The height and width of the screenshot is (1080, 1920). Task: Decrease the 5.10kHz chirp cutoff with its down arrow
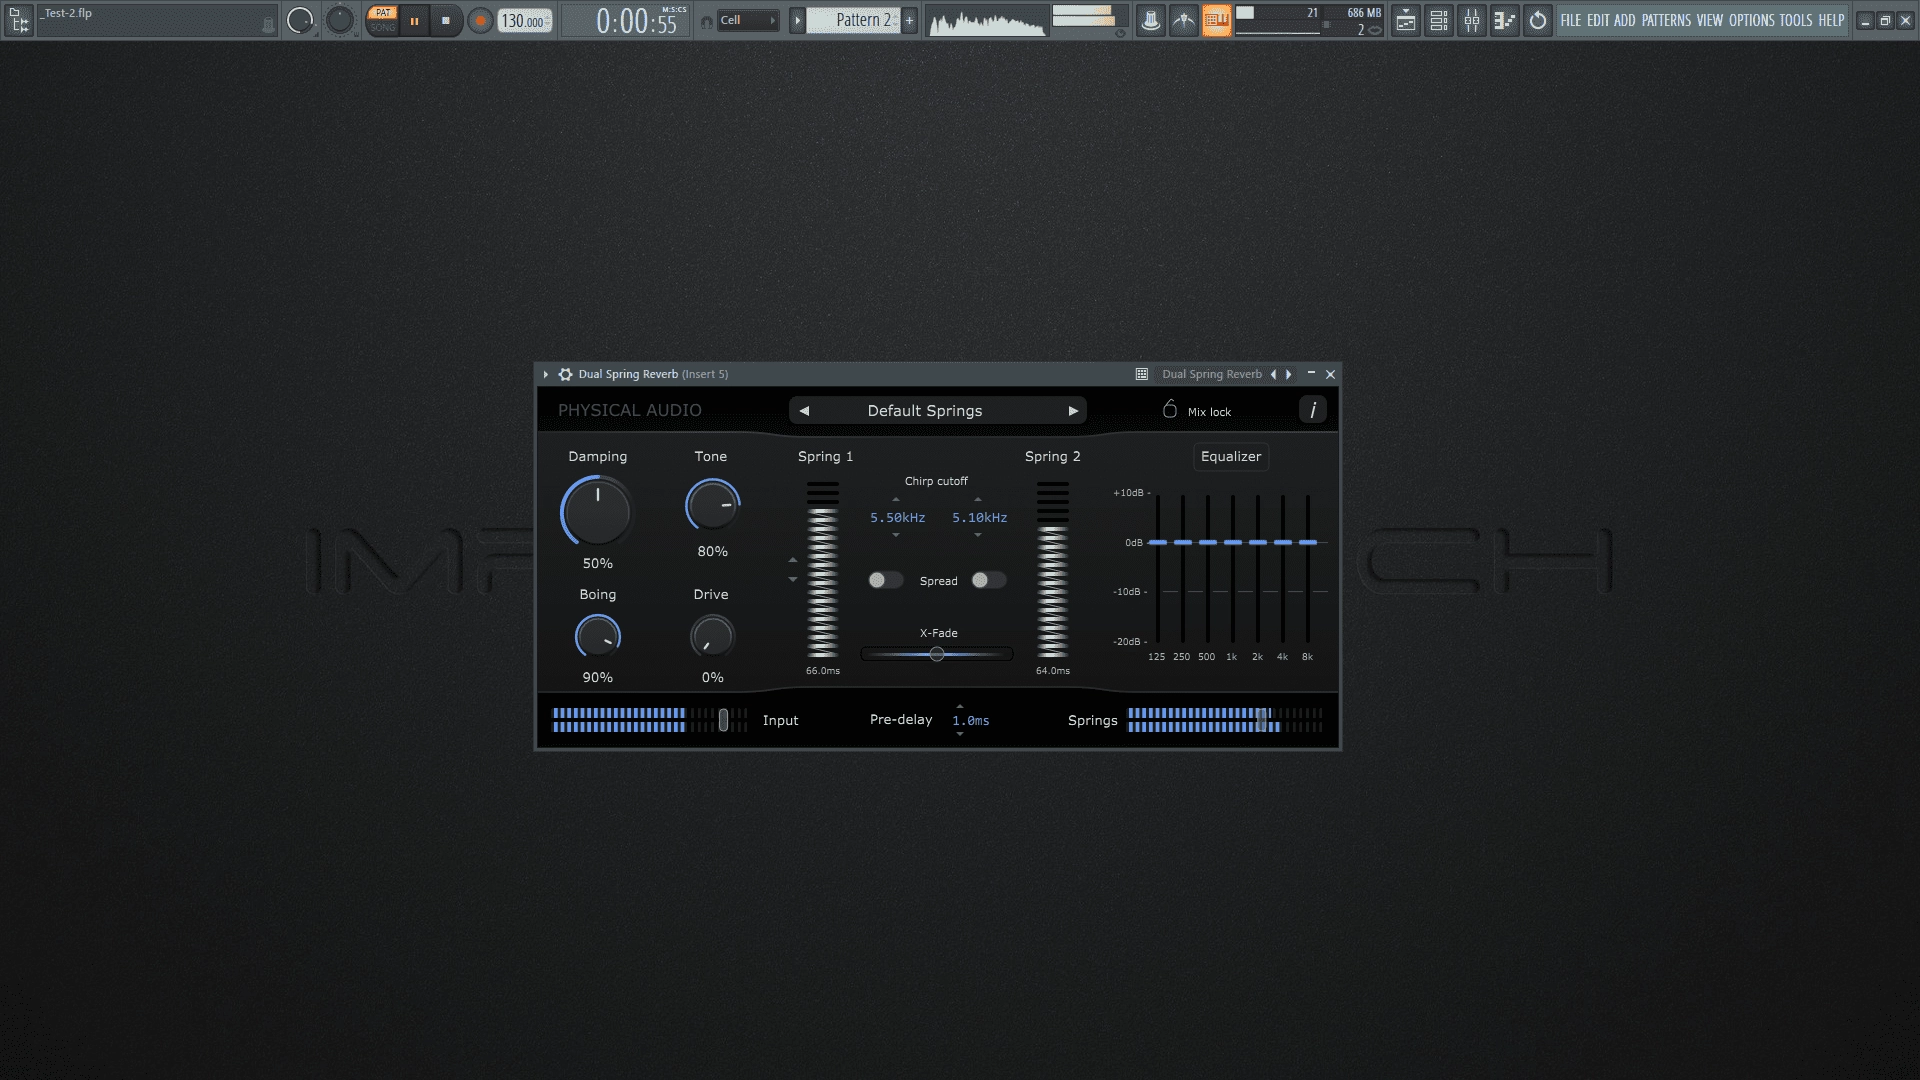tap(978, 535)
